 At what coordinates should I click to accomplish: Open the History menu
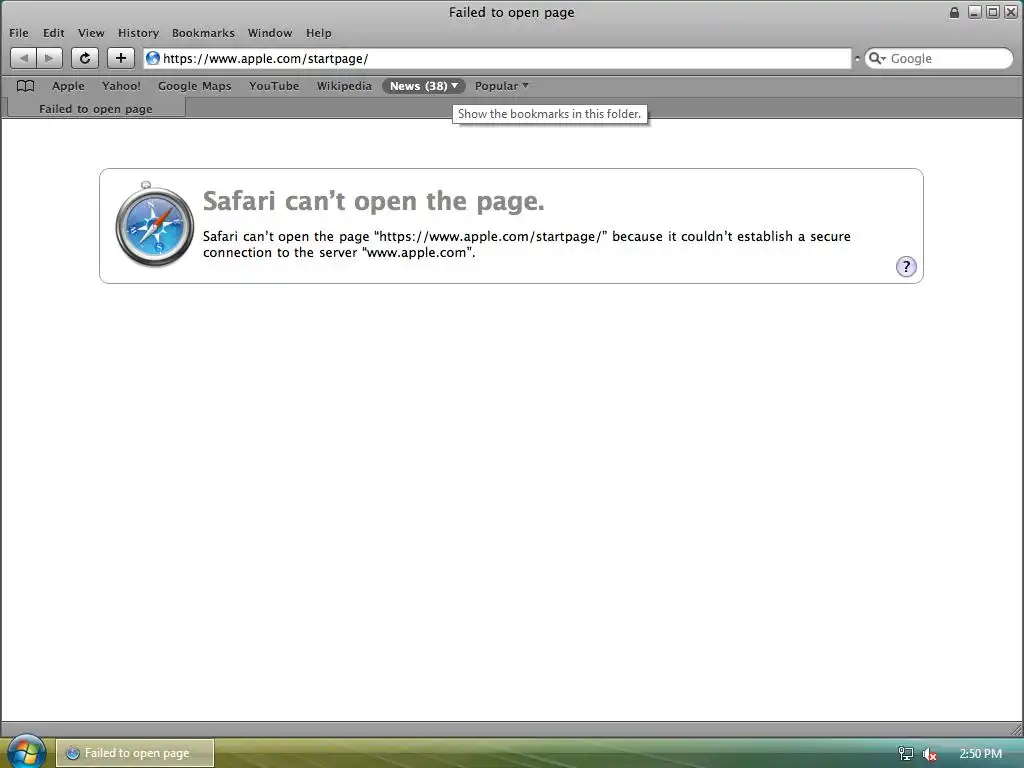tap(138, 33)
